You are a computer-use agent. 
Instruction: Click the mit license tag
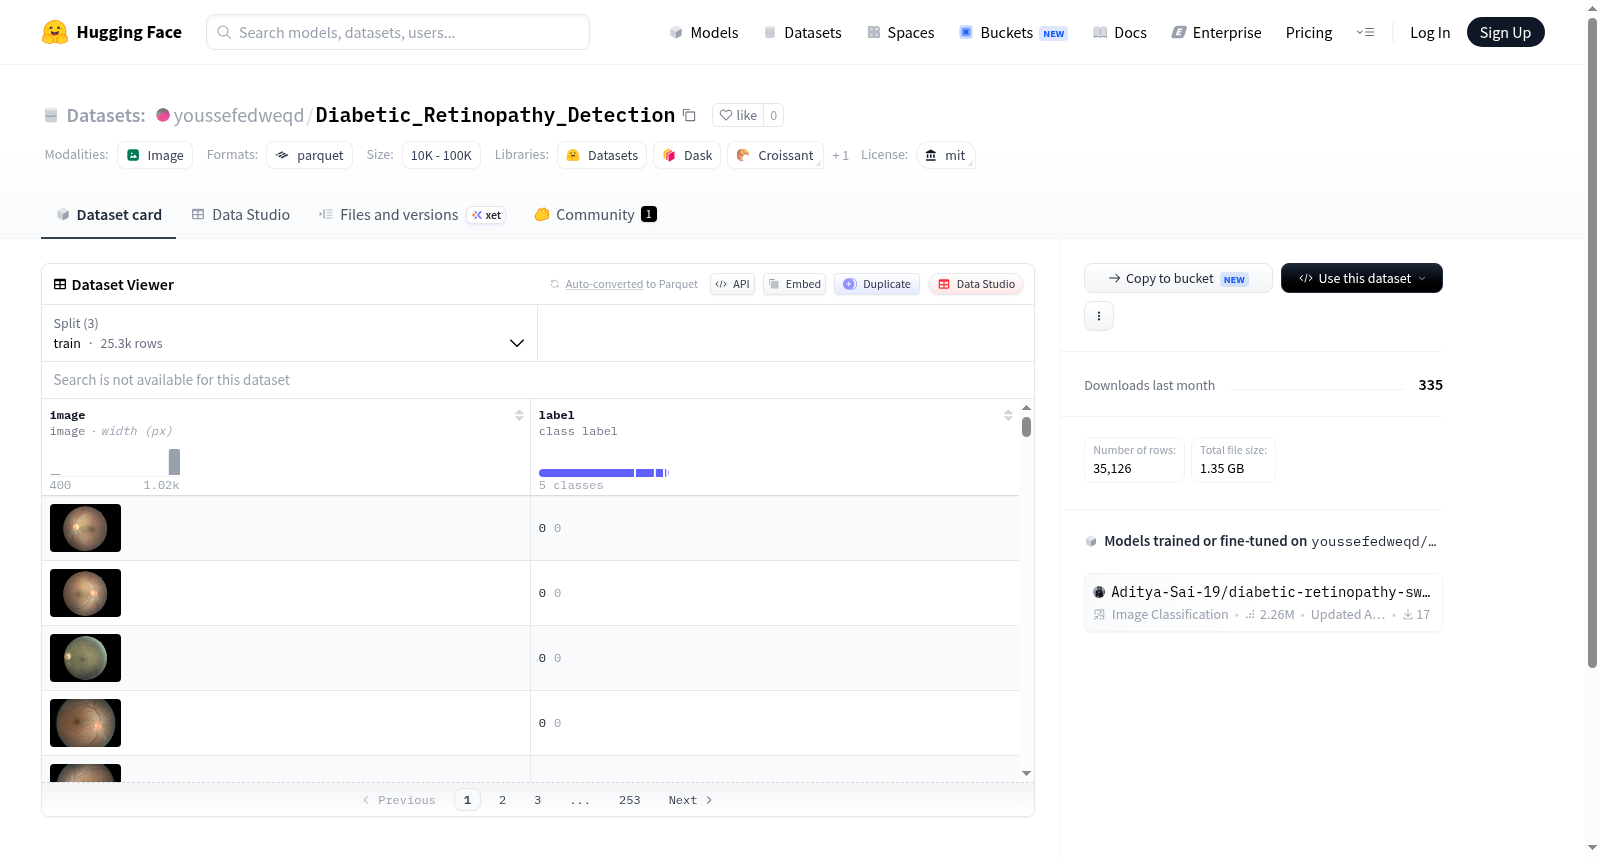coord(945,155)
